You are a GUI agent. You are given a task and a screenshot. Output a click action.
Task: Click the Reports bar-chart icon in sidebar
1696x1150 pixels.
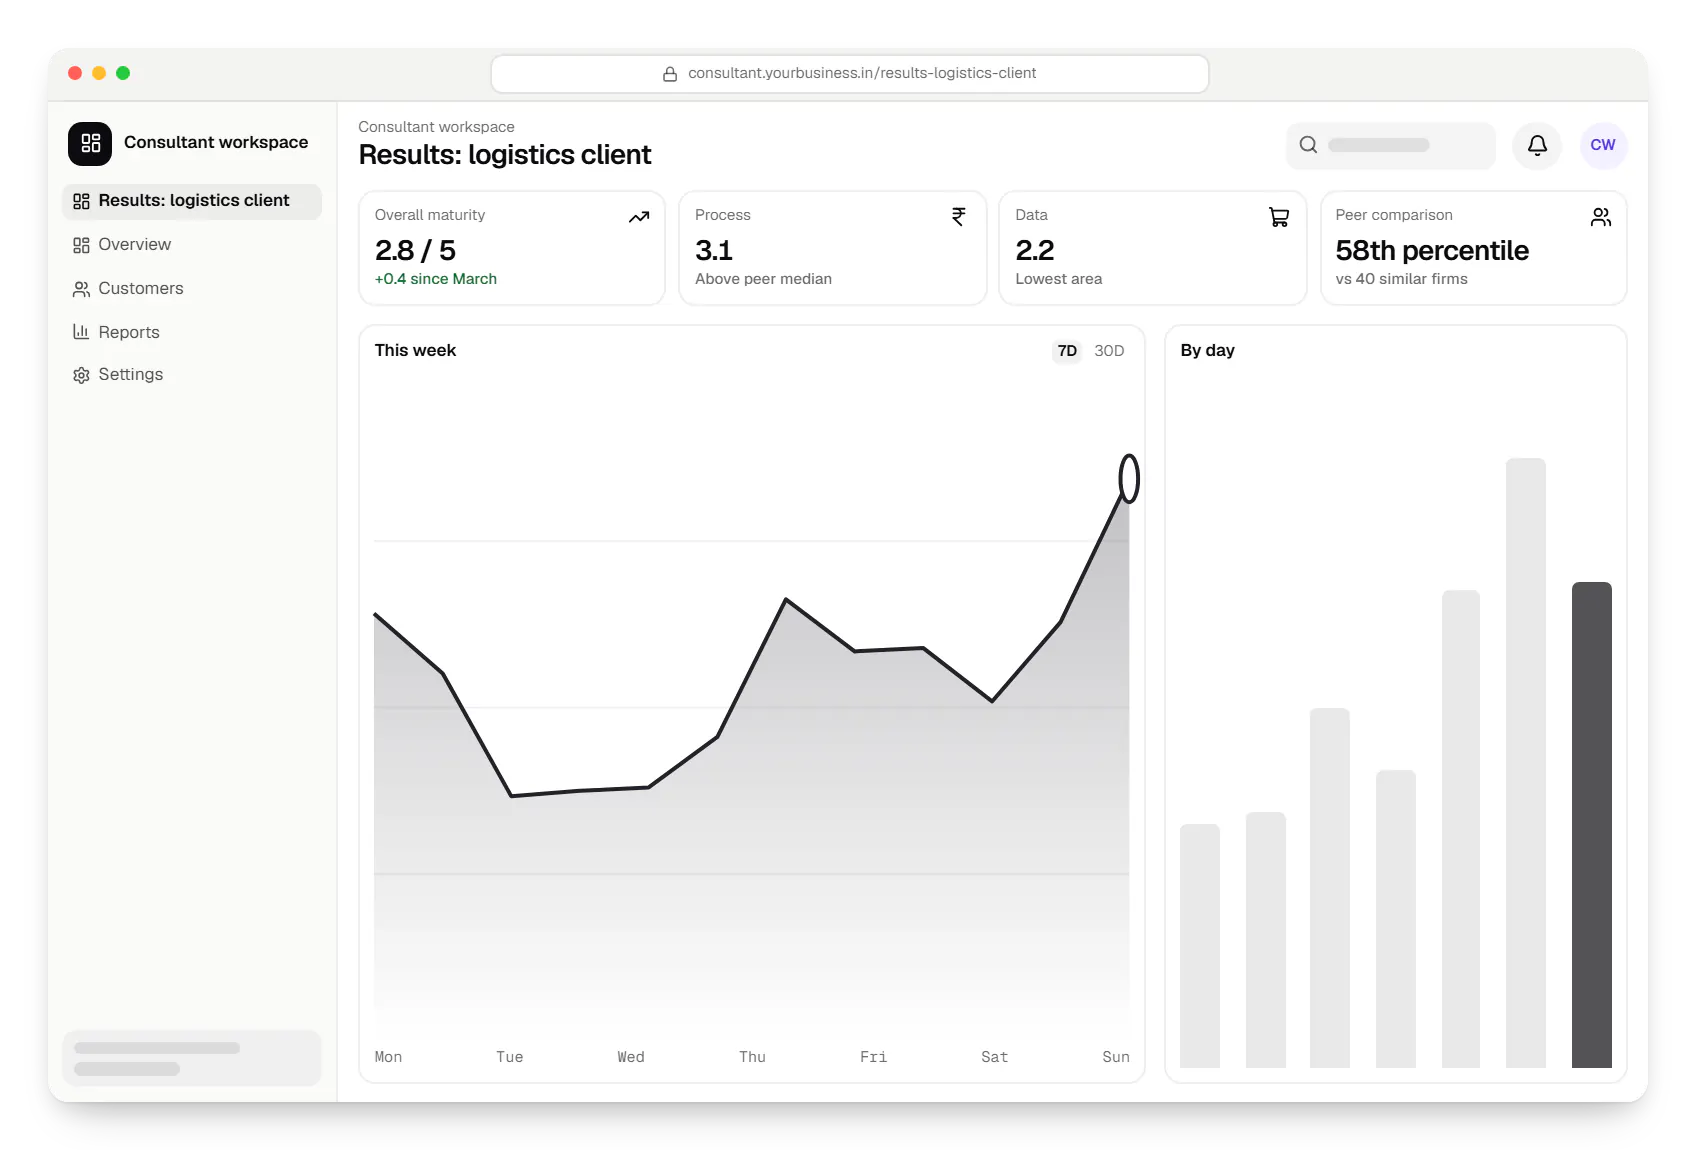(81, 332)
